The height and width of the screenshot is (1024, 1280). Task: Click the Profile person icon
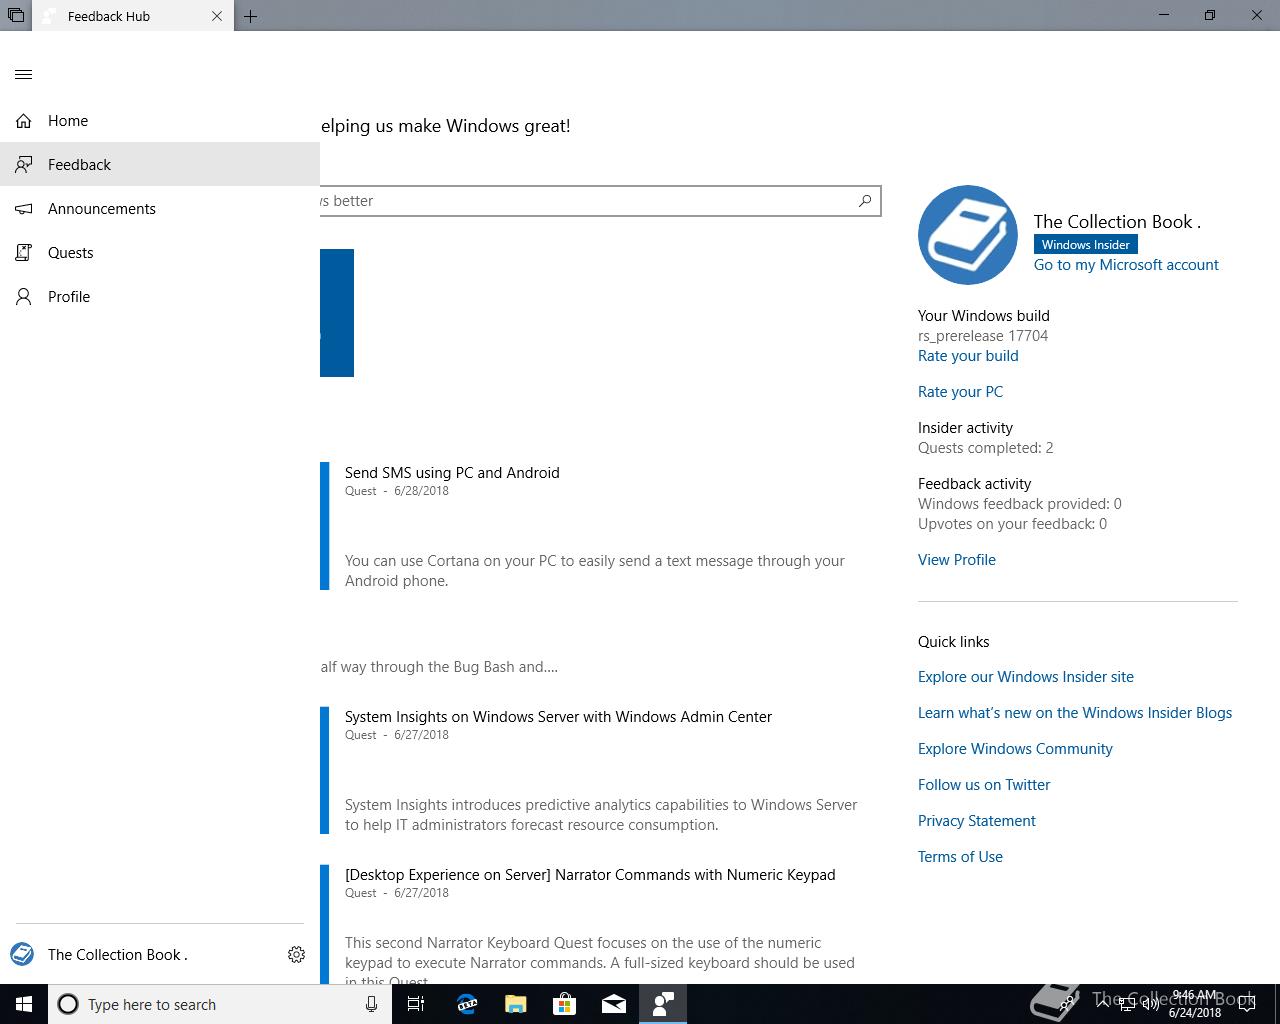click(x=24, y=297)
